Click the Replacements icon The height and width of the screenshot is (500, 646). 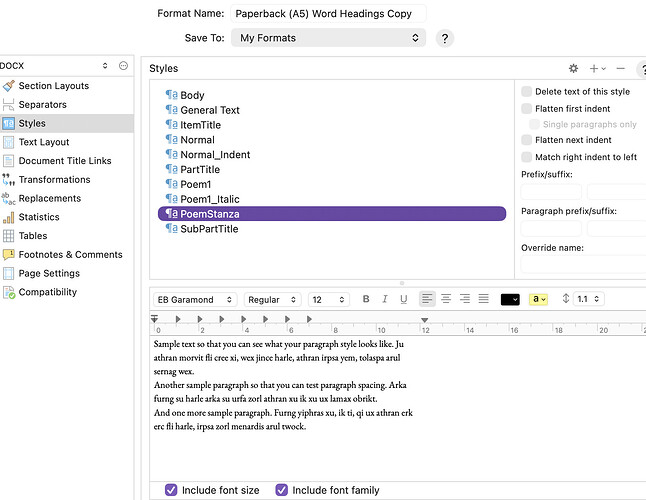(8, 199)
